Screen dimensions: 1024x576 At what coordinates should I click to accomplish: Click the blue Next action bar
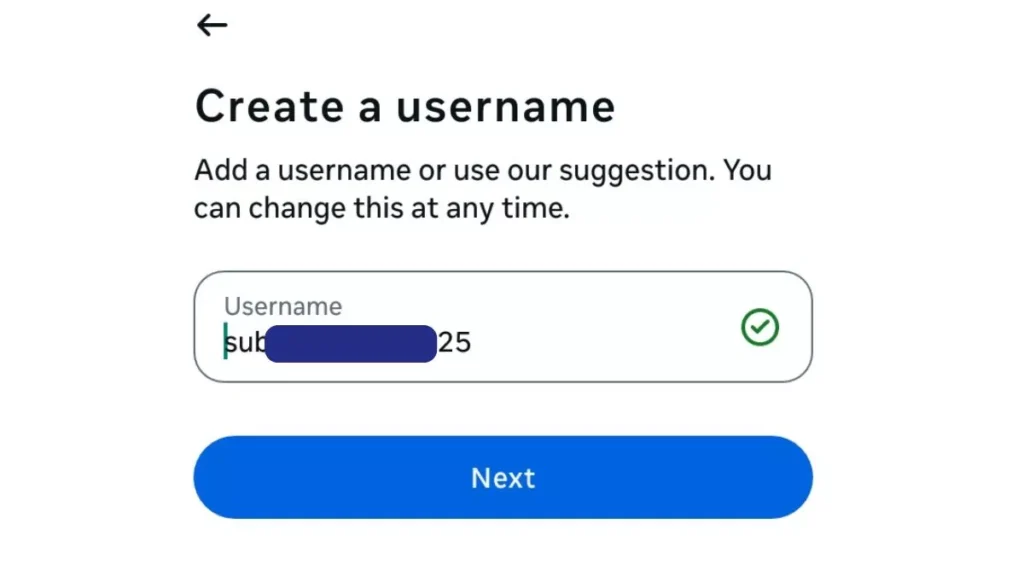click(503, 478)
